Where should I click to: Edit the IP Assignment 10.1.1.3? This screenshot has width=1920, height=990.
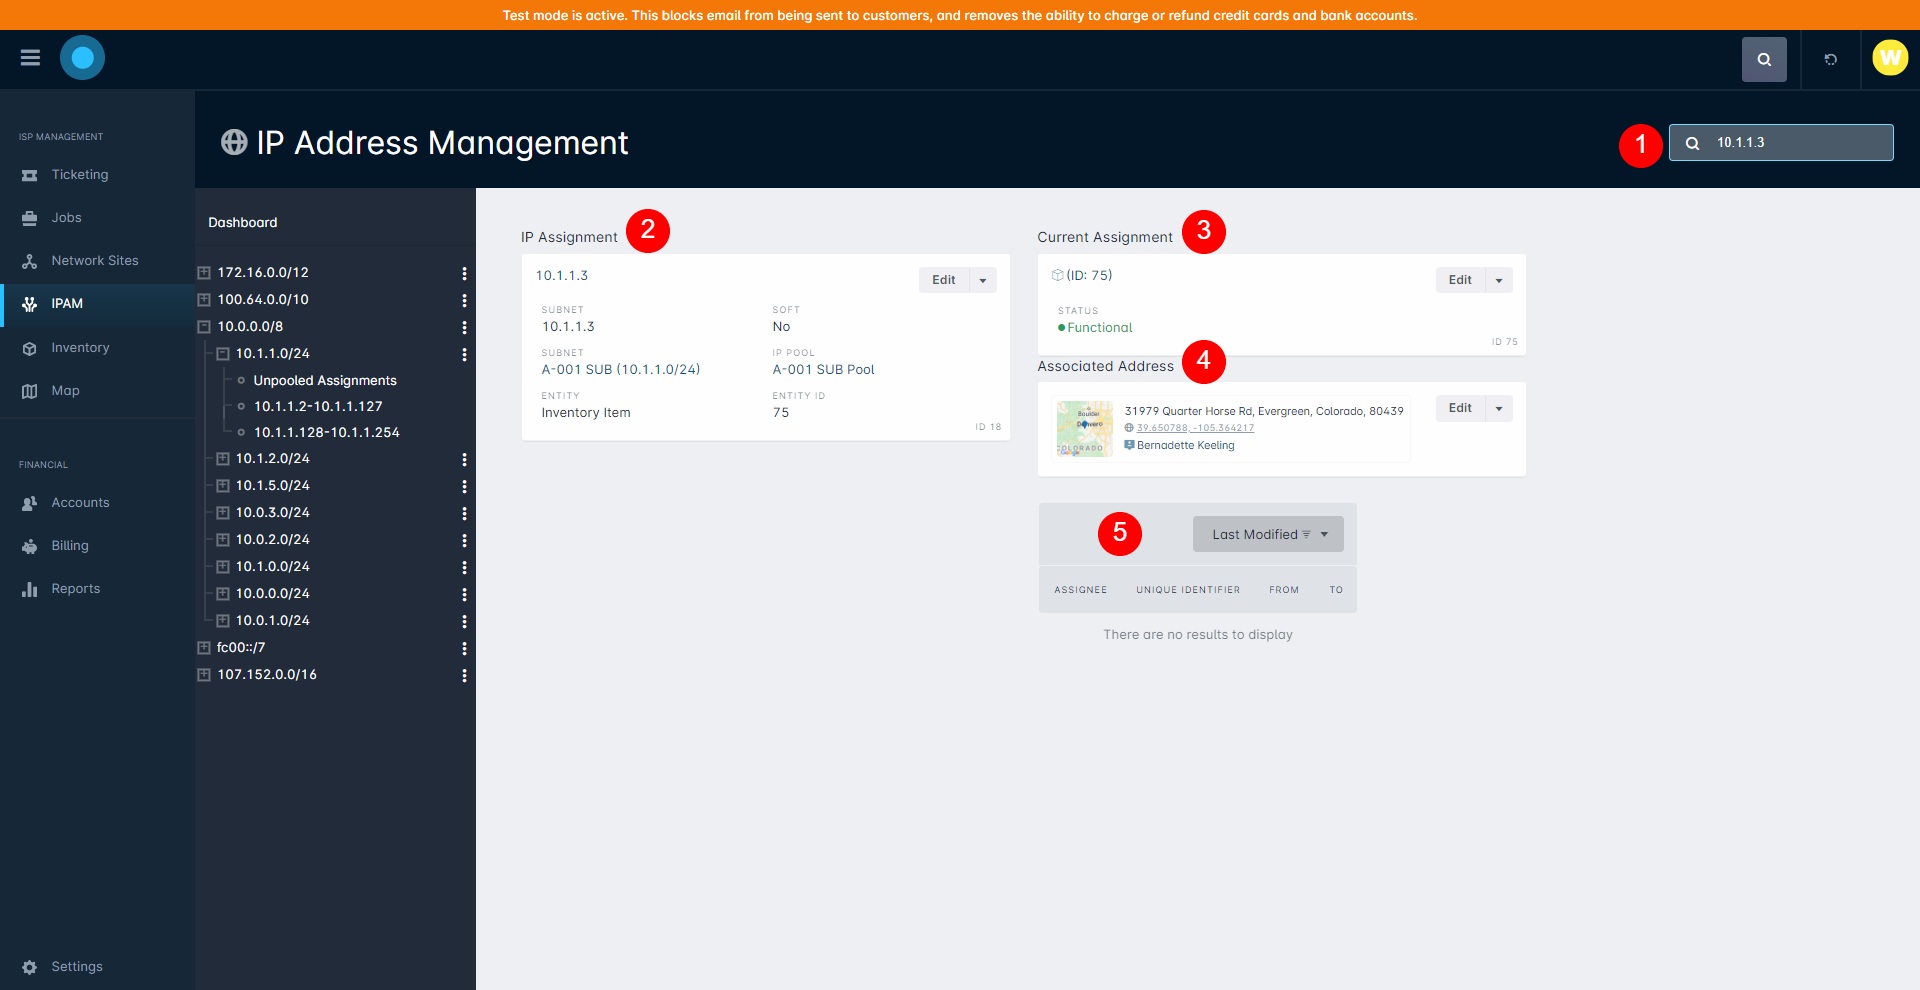(944, 280)
